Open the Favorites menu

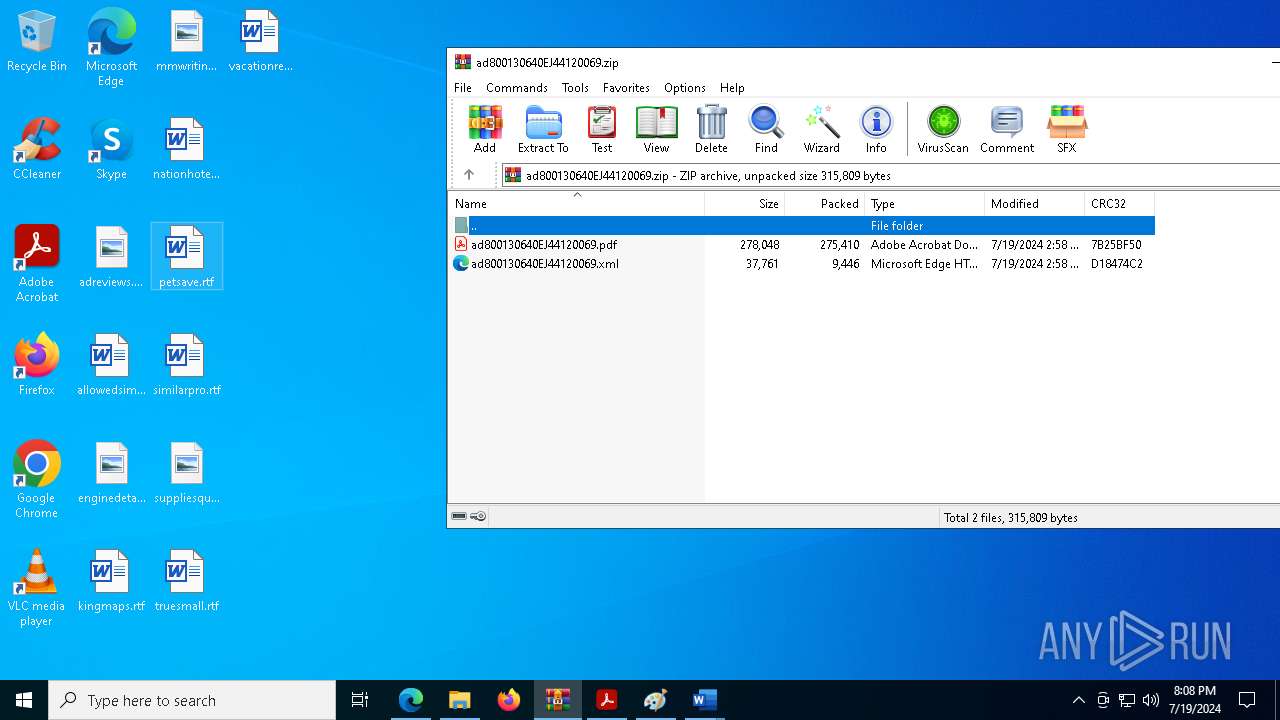(x=627, y=88)
